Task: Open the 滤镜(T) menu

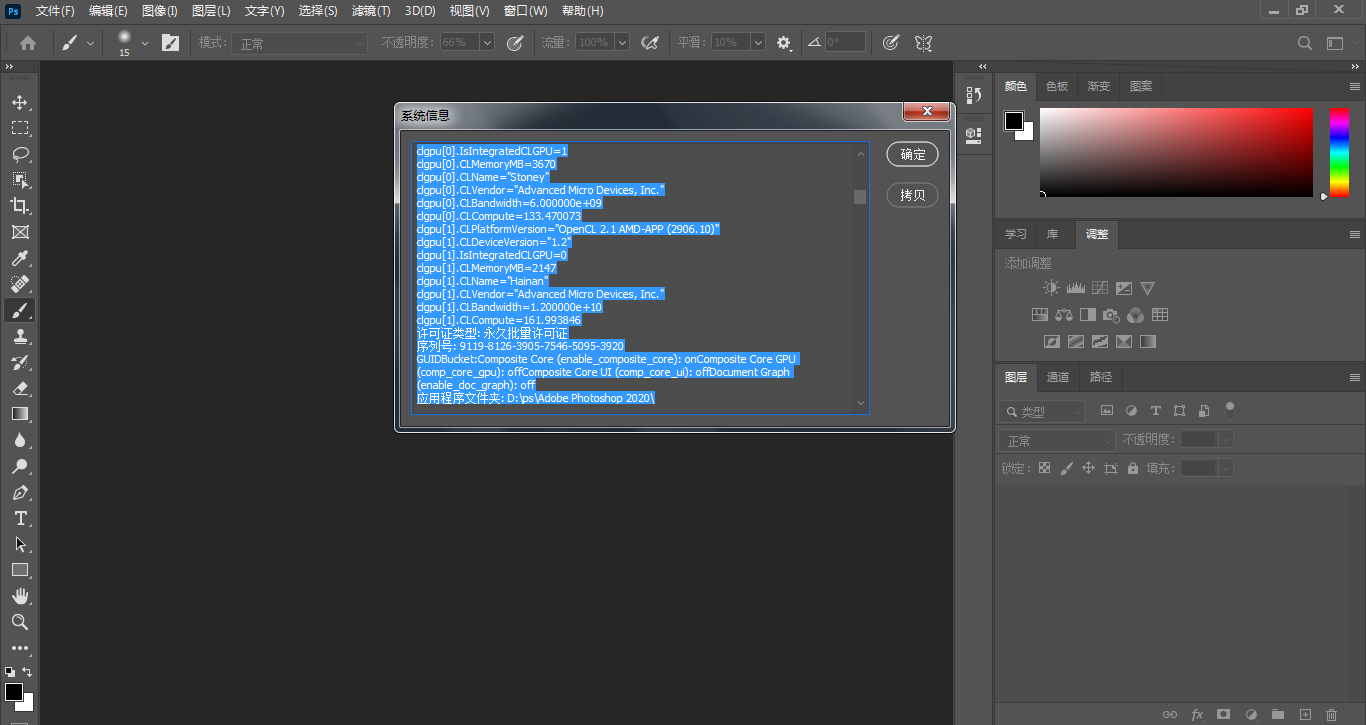Action: pyautogui.click(x=371, y=11)
